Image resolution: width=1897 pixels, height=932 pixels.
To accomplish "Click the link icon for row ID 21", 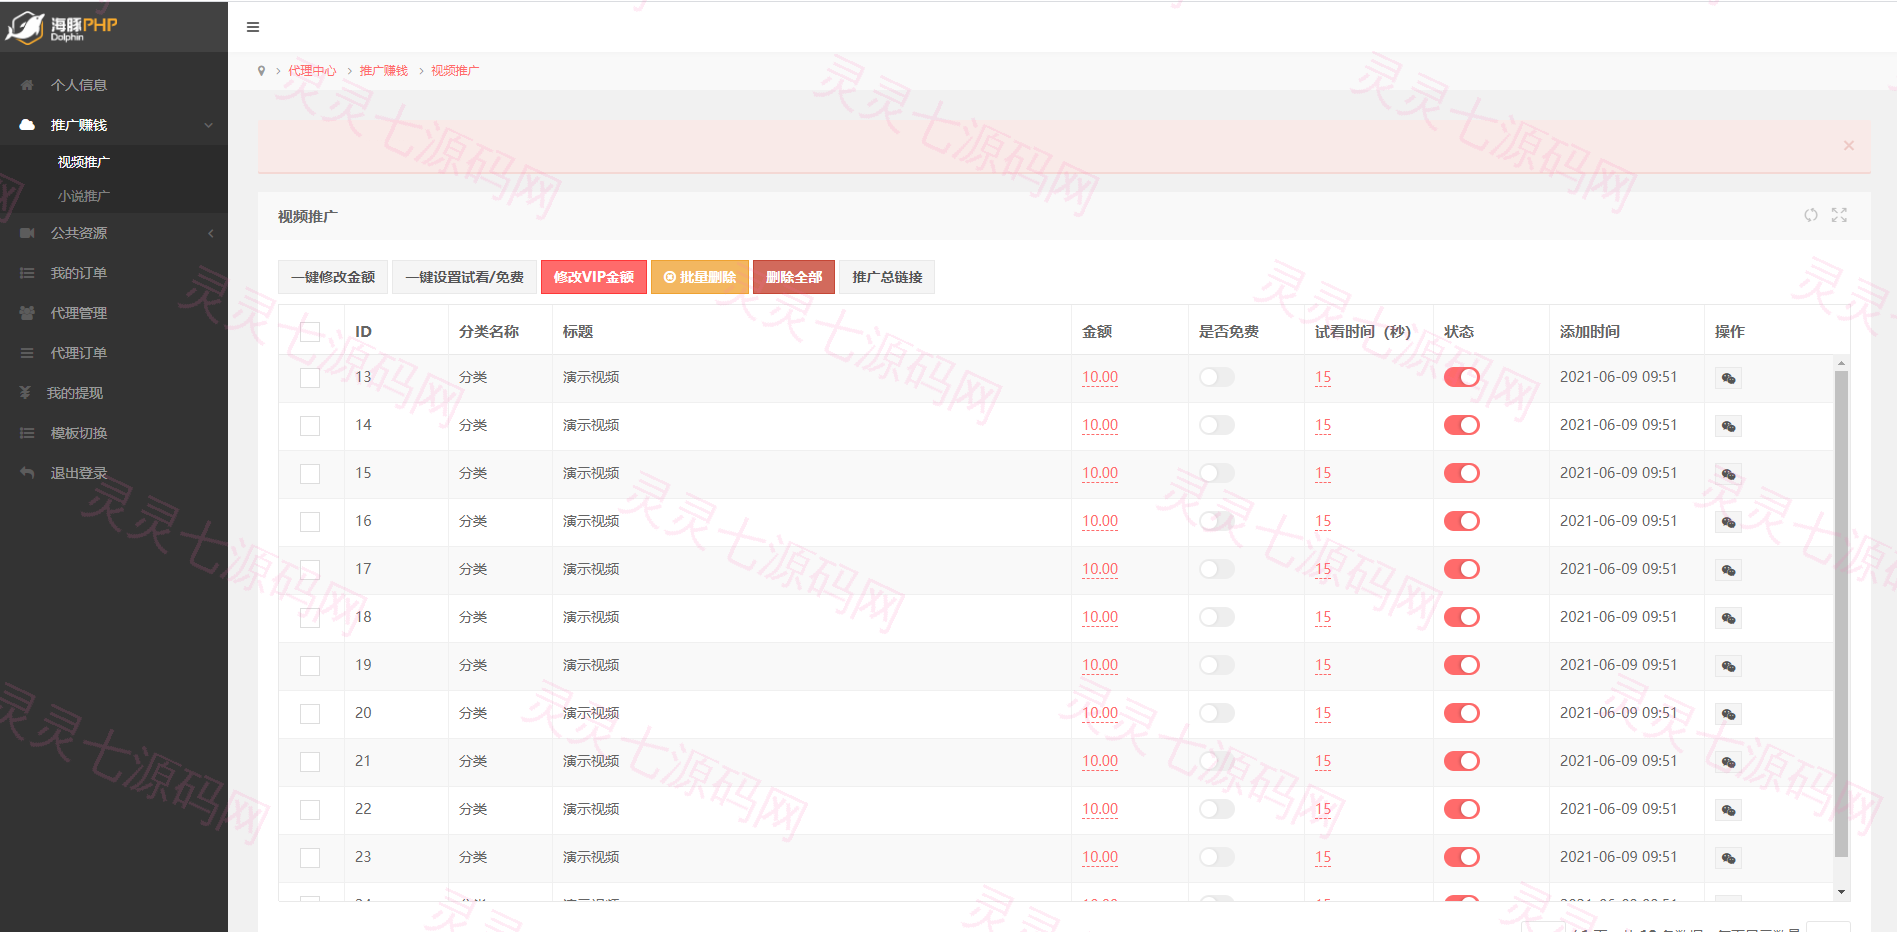I will 1728,762.
